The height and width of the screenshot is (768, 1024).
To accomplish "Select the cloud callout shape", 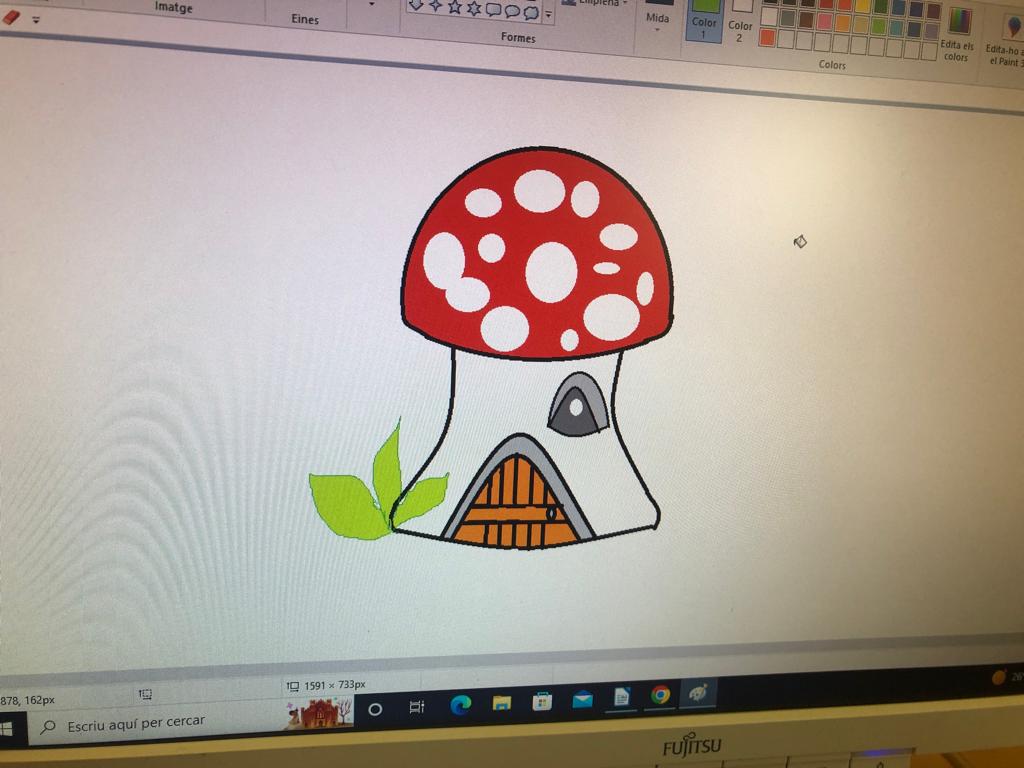I will point(530,12).
